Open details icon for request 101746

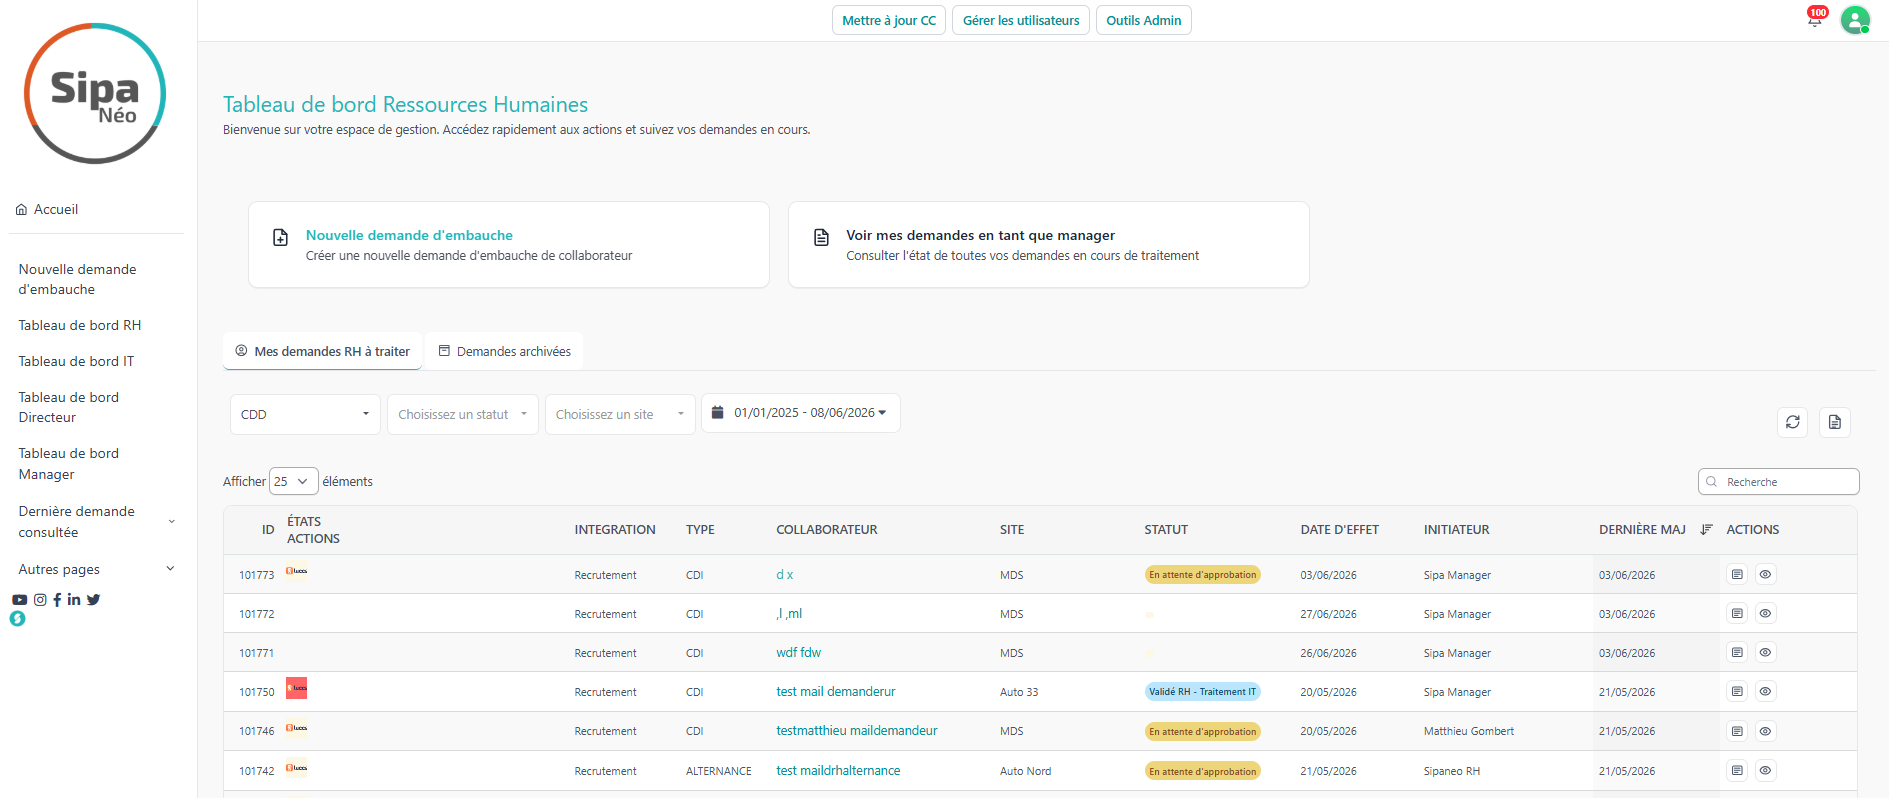[x=1737, y=732]
